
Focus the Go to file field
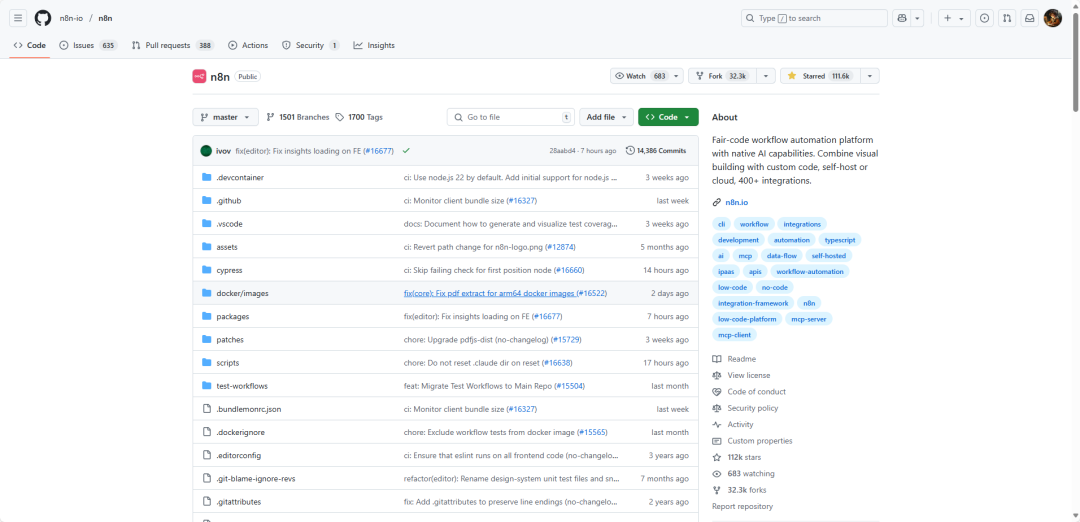click(x=510, y=117)
